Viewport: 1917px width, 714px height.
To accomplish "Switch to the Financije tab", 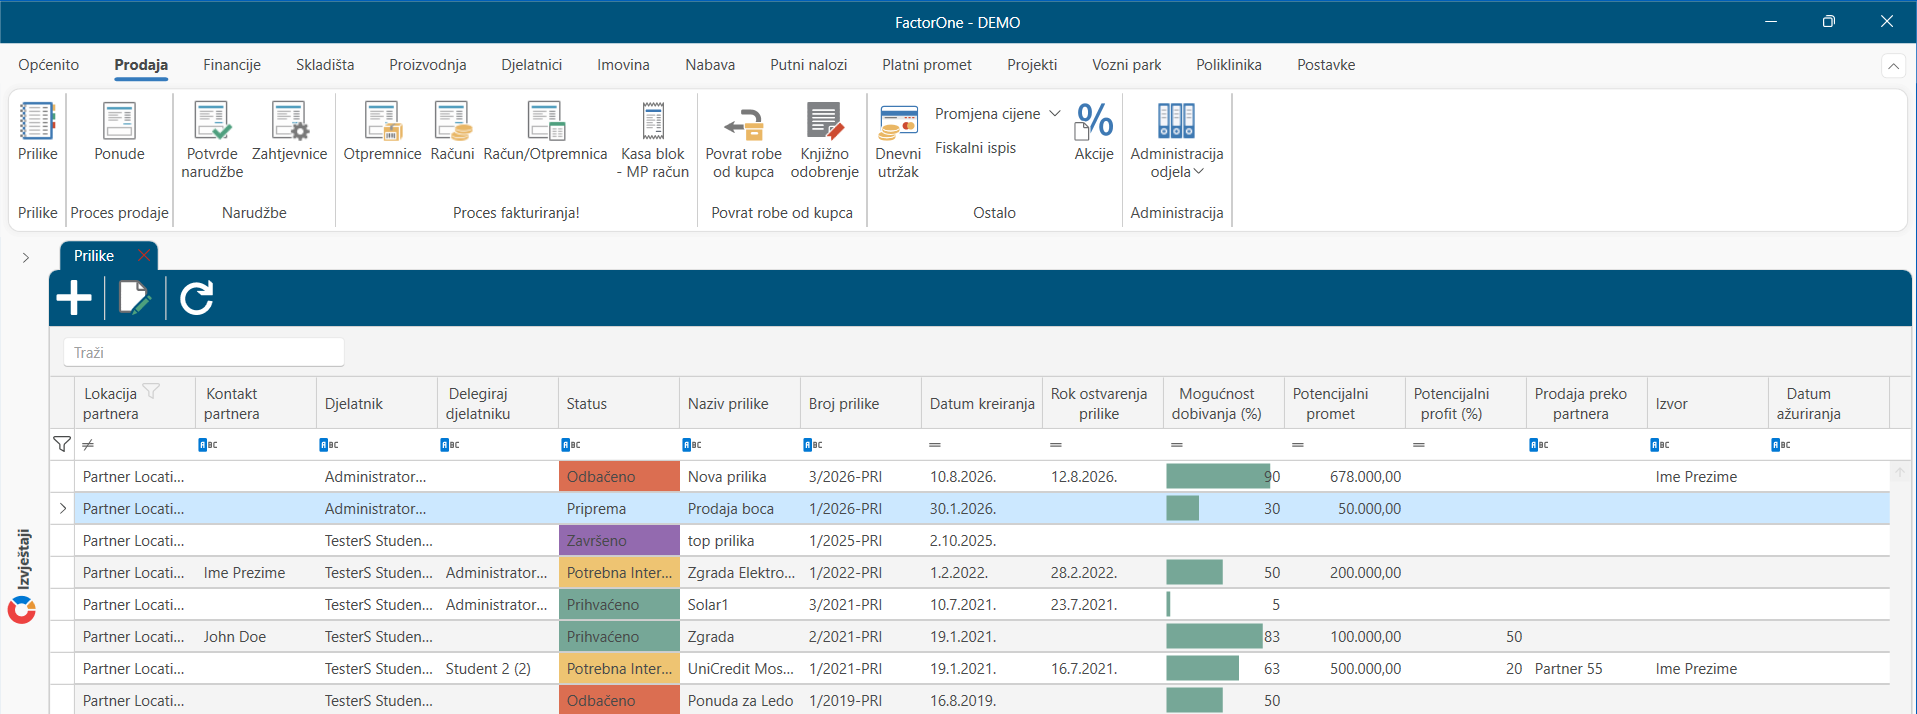I will click(232, 65).
